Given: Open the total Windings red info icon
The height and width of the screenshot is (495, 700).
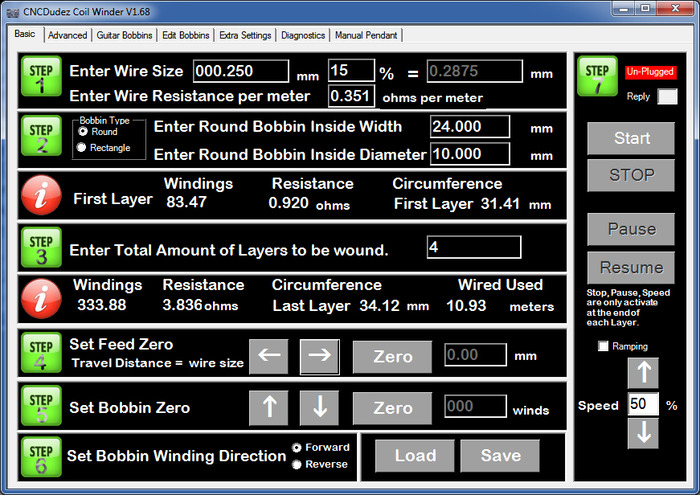Looking at the screenshot, I should click(x=42, y=299).
